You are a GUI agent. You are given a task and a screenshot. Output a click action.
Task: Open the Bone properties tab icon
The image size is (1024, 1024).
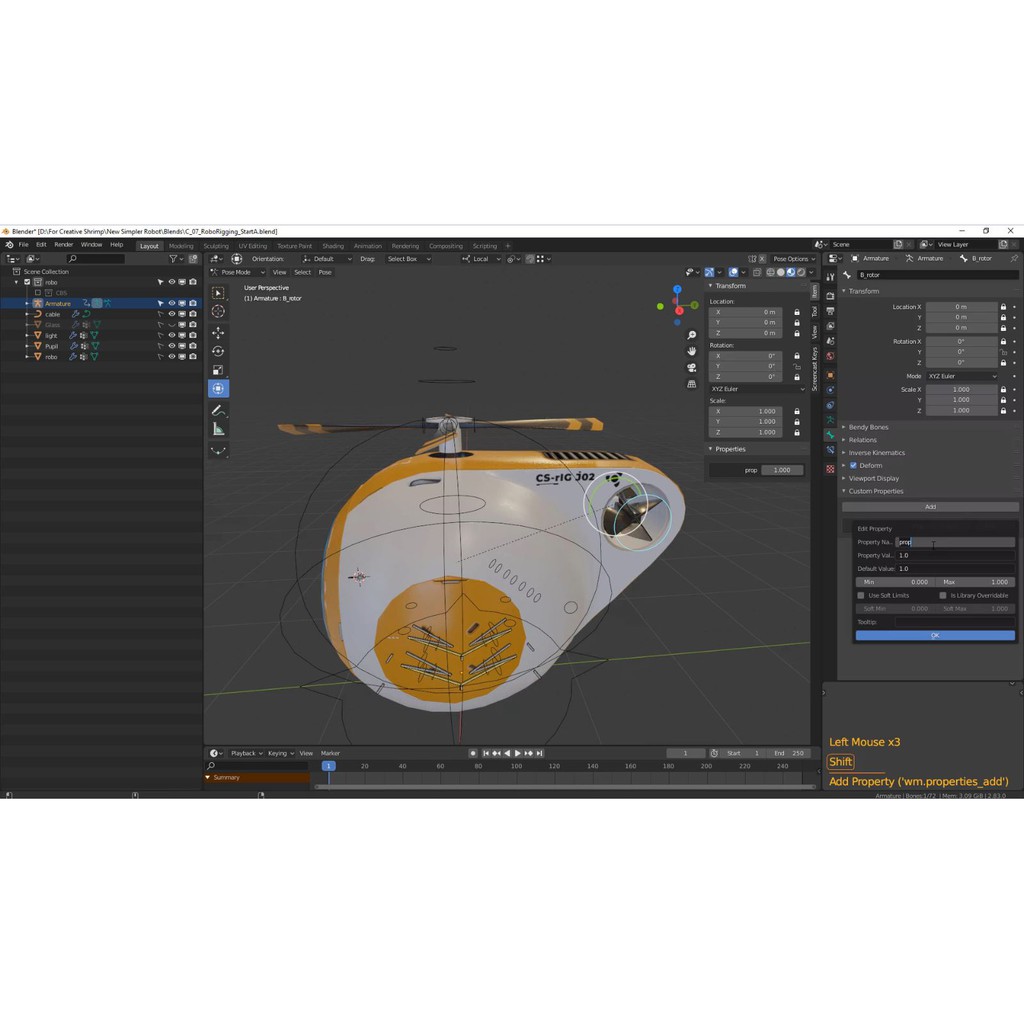[x=830, y=435]
